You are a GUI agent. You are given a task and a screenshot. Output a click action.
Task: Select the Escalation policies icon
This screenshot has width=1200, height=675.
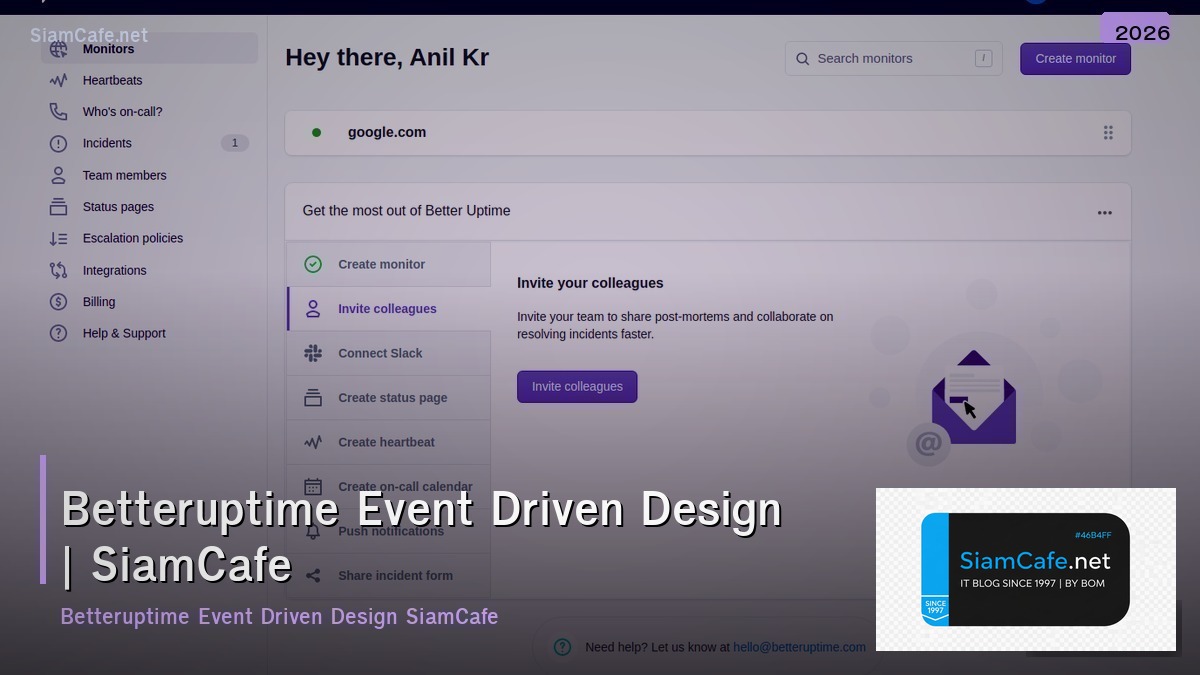coord(60,238)
